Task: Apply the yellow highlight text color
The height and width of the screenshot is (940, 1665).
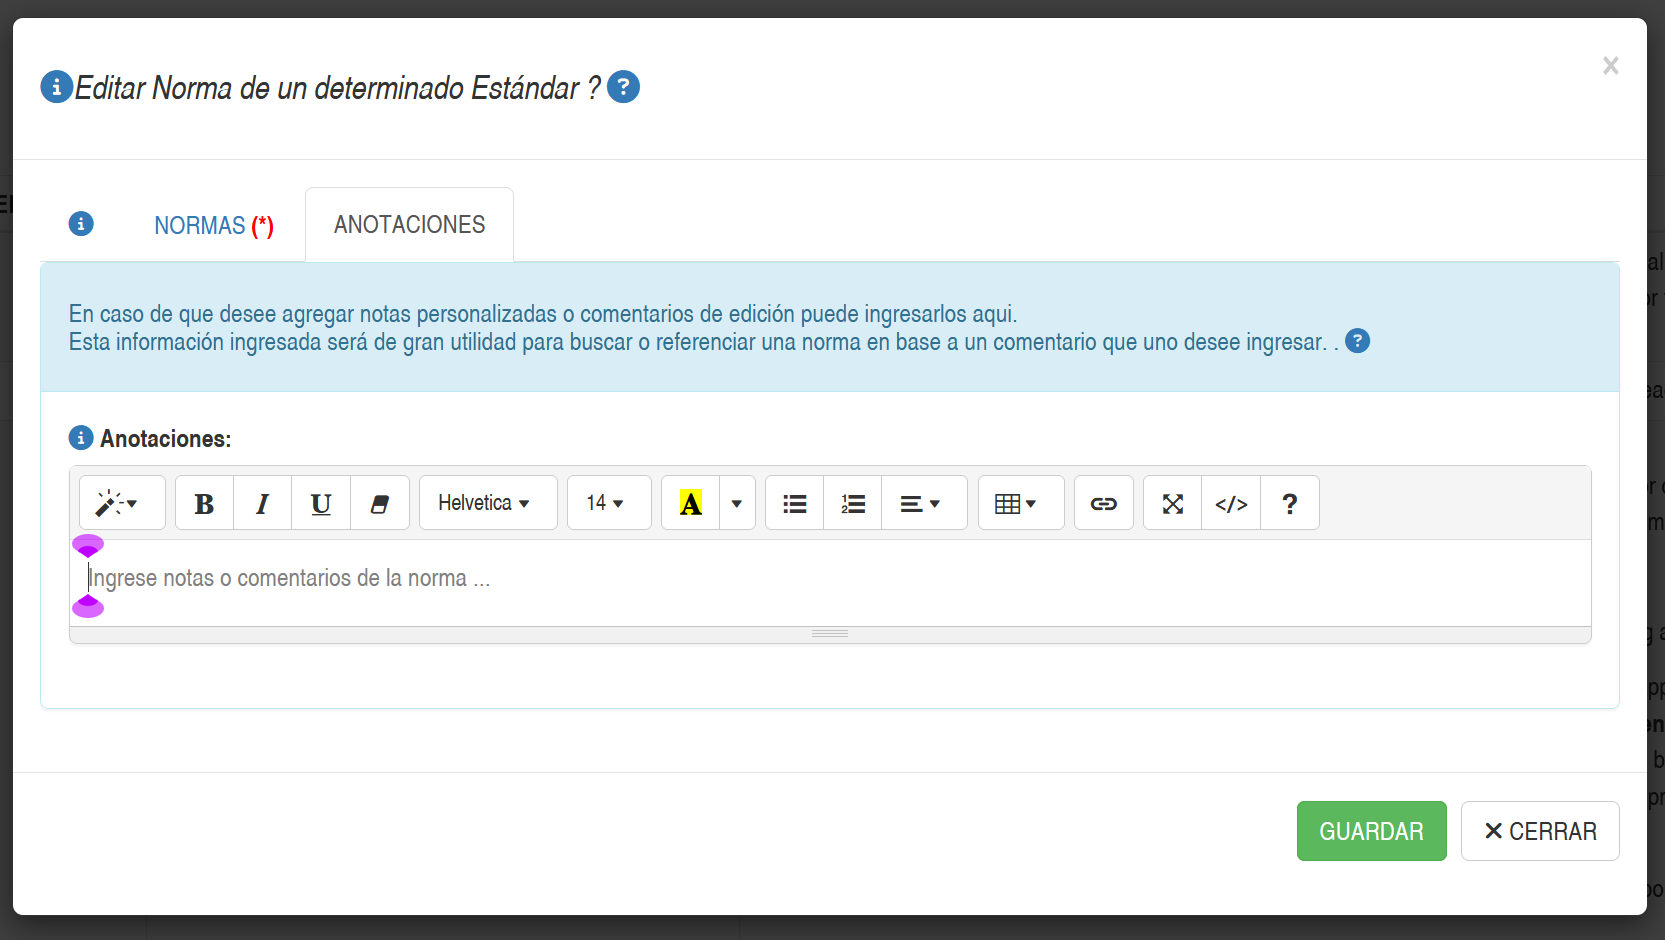Action: point(690,503)
